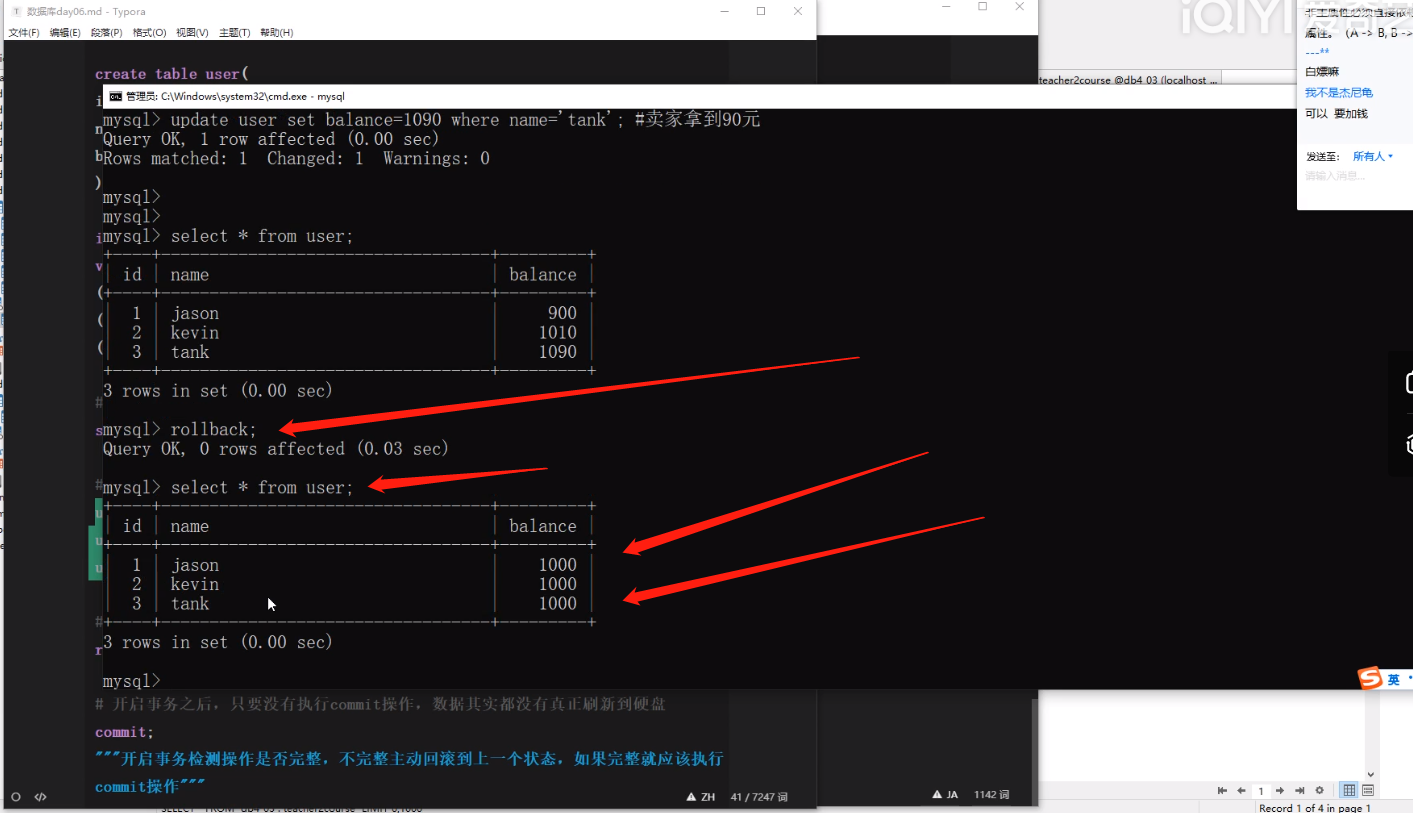
Task: Click the 'commit;' line in Typora
Action: (124, 732)
